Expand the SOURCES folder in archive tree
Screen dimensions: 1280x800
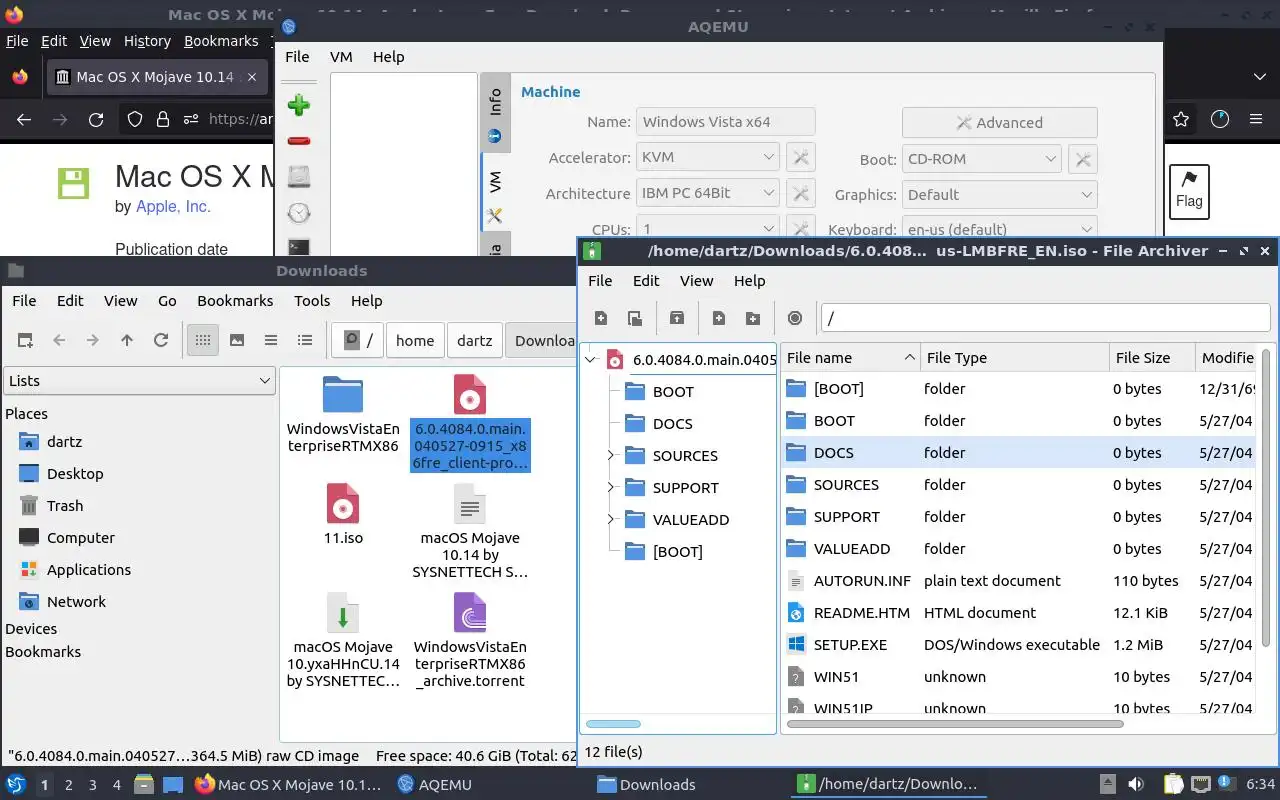(x=610, y=455)
